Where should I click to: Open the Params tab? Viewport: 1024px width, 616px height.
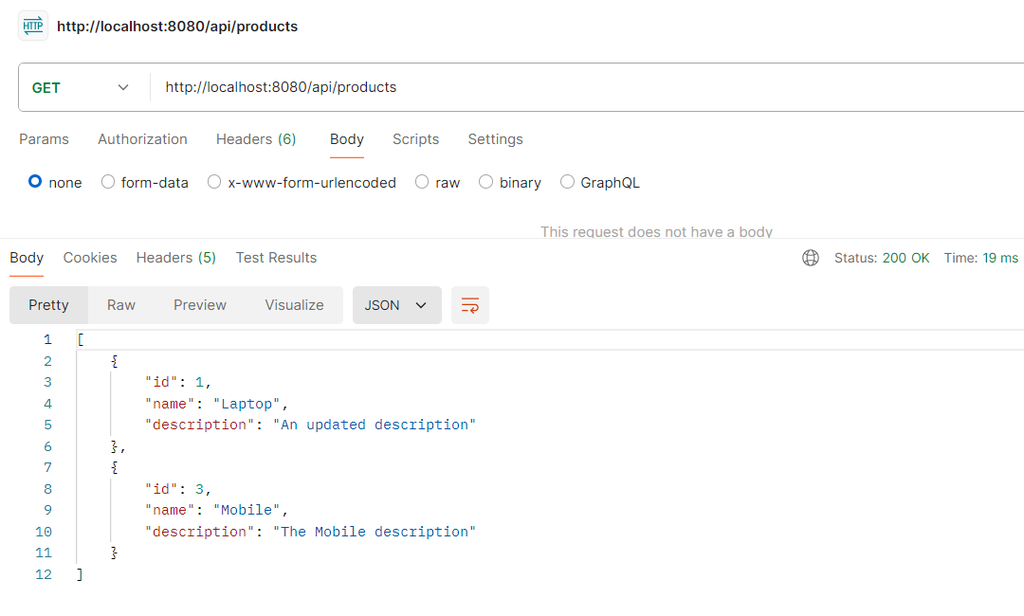tap(44, 139)
